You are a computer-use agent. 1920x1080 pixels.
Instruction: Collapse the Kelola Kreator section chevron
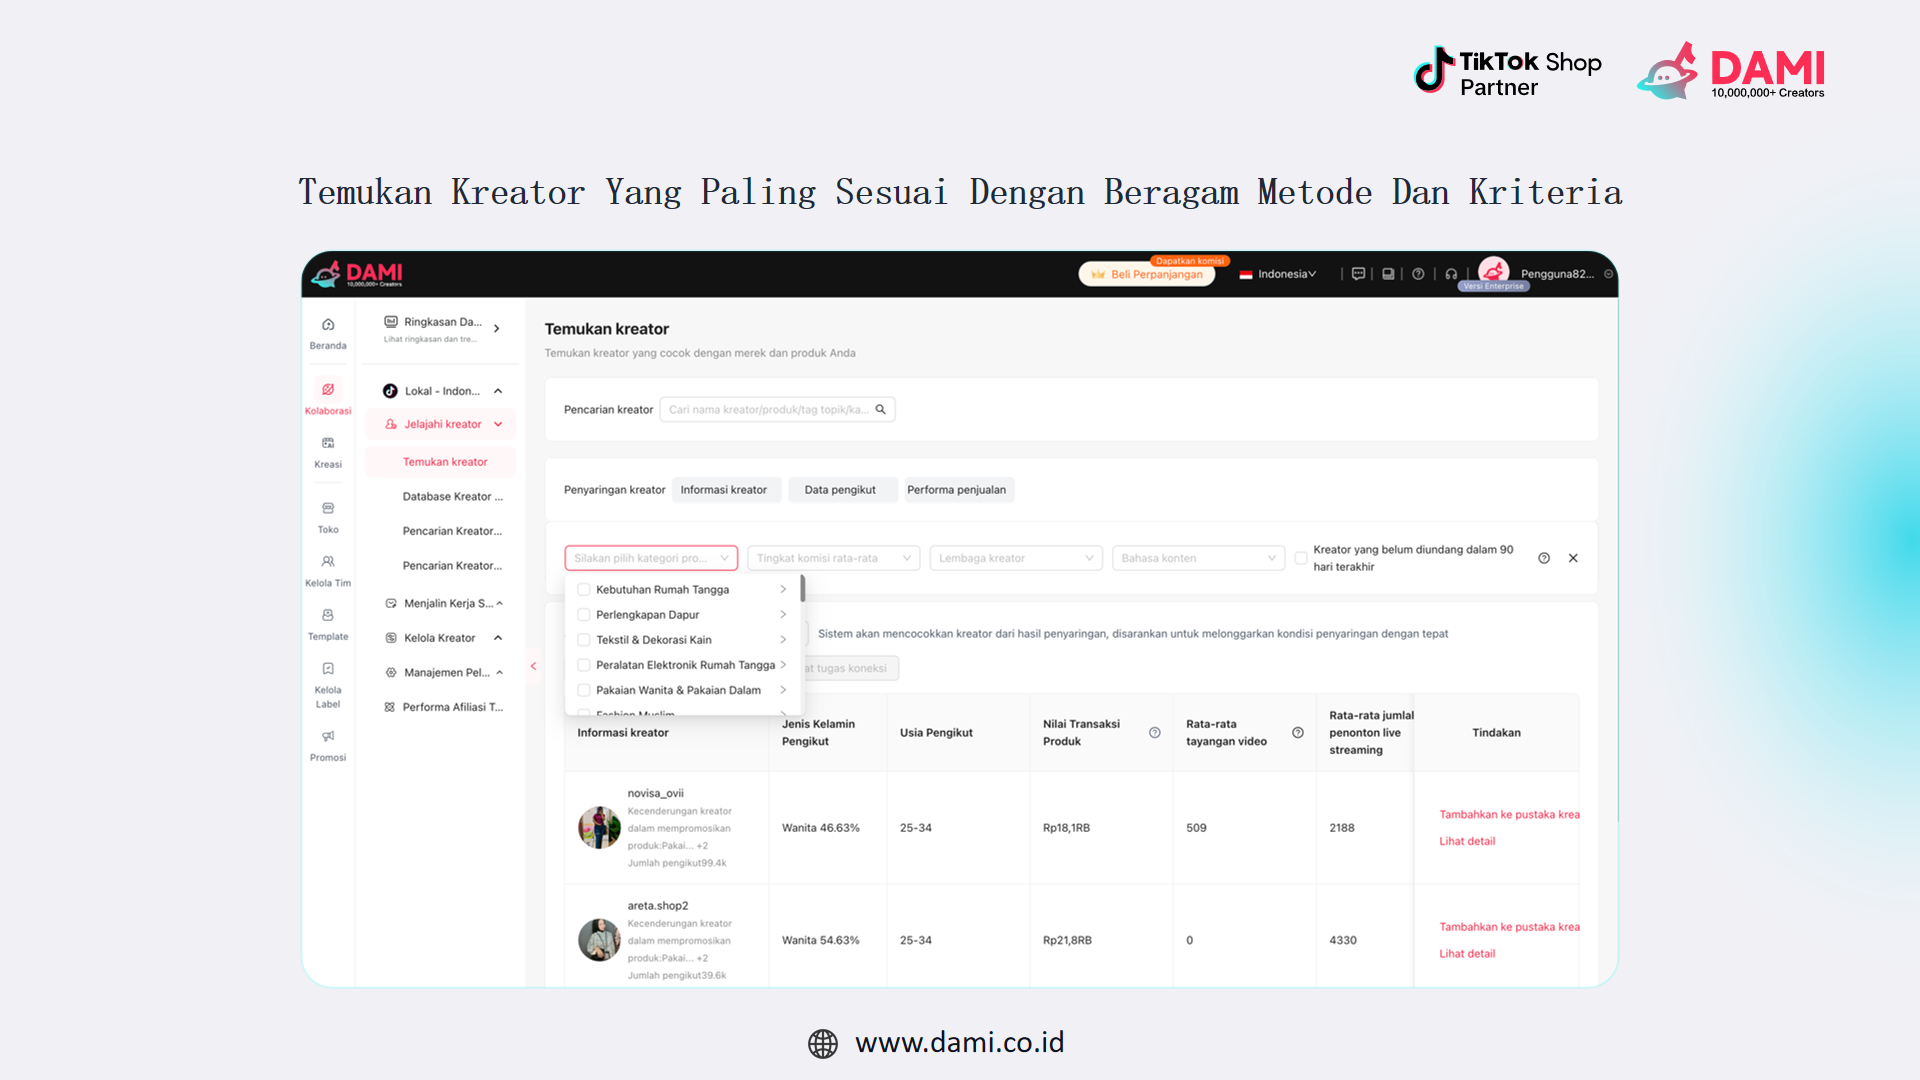tap(498, 638)
